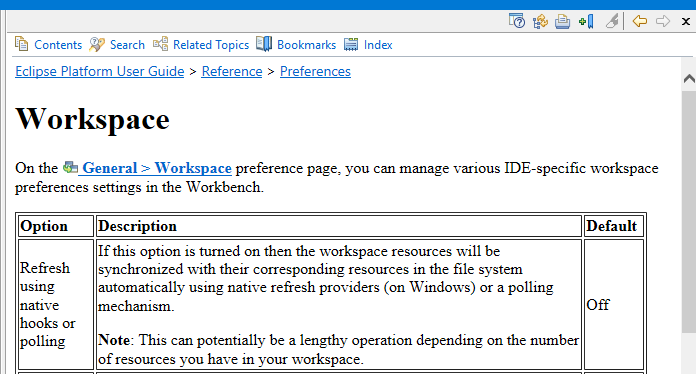Click the Default column header

click(613, 226)
